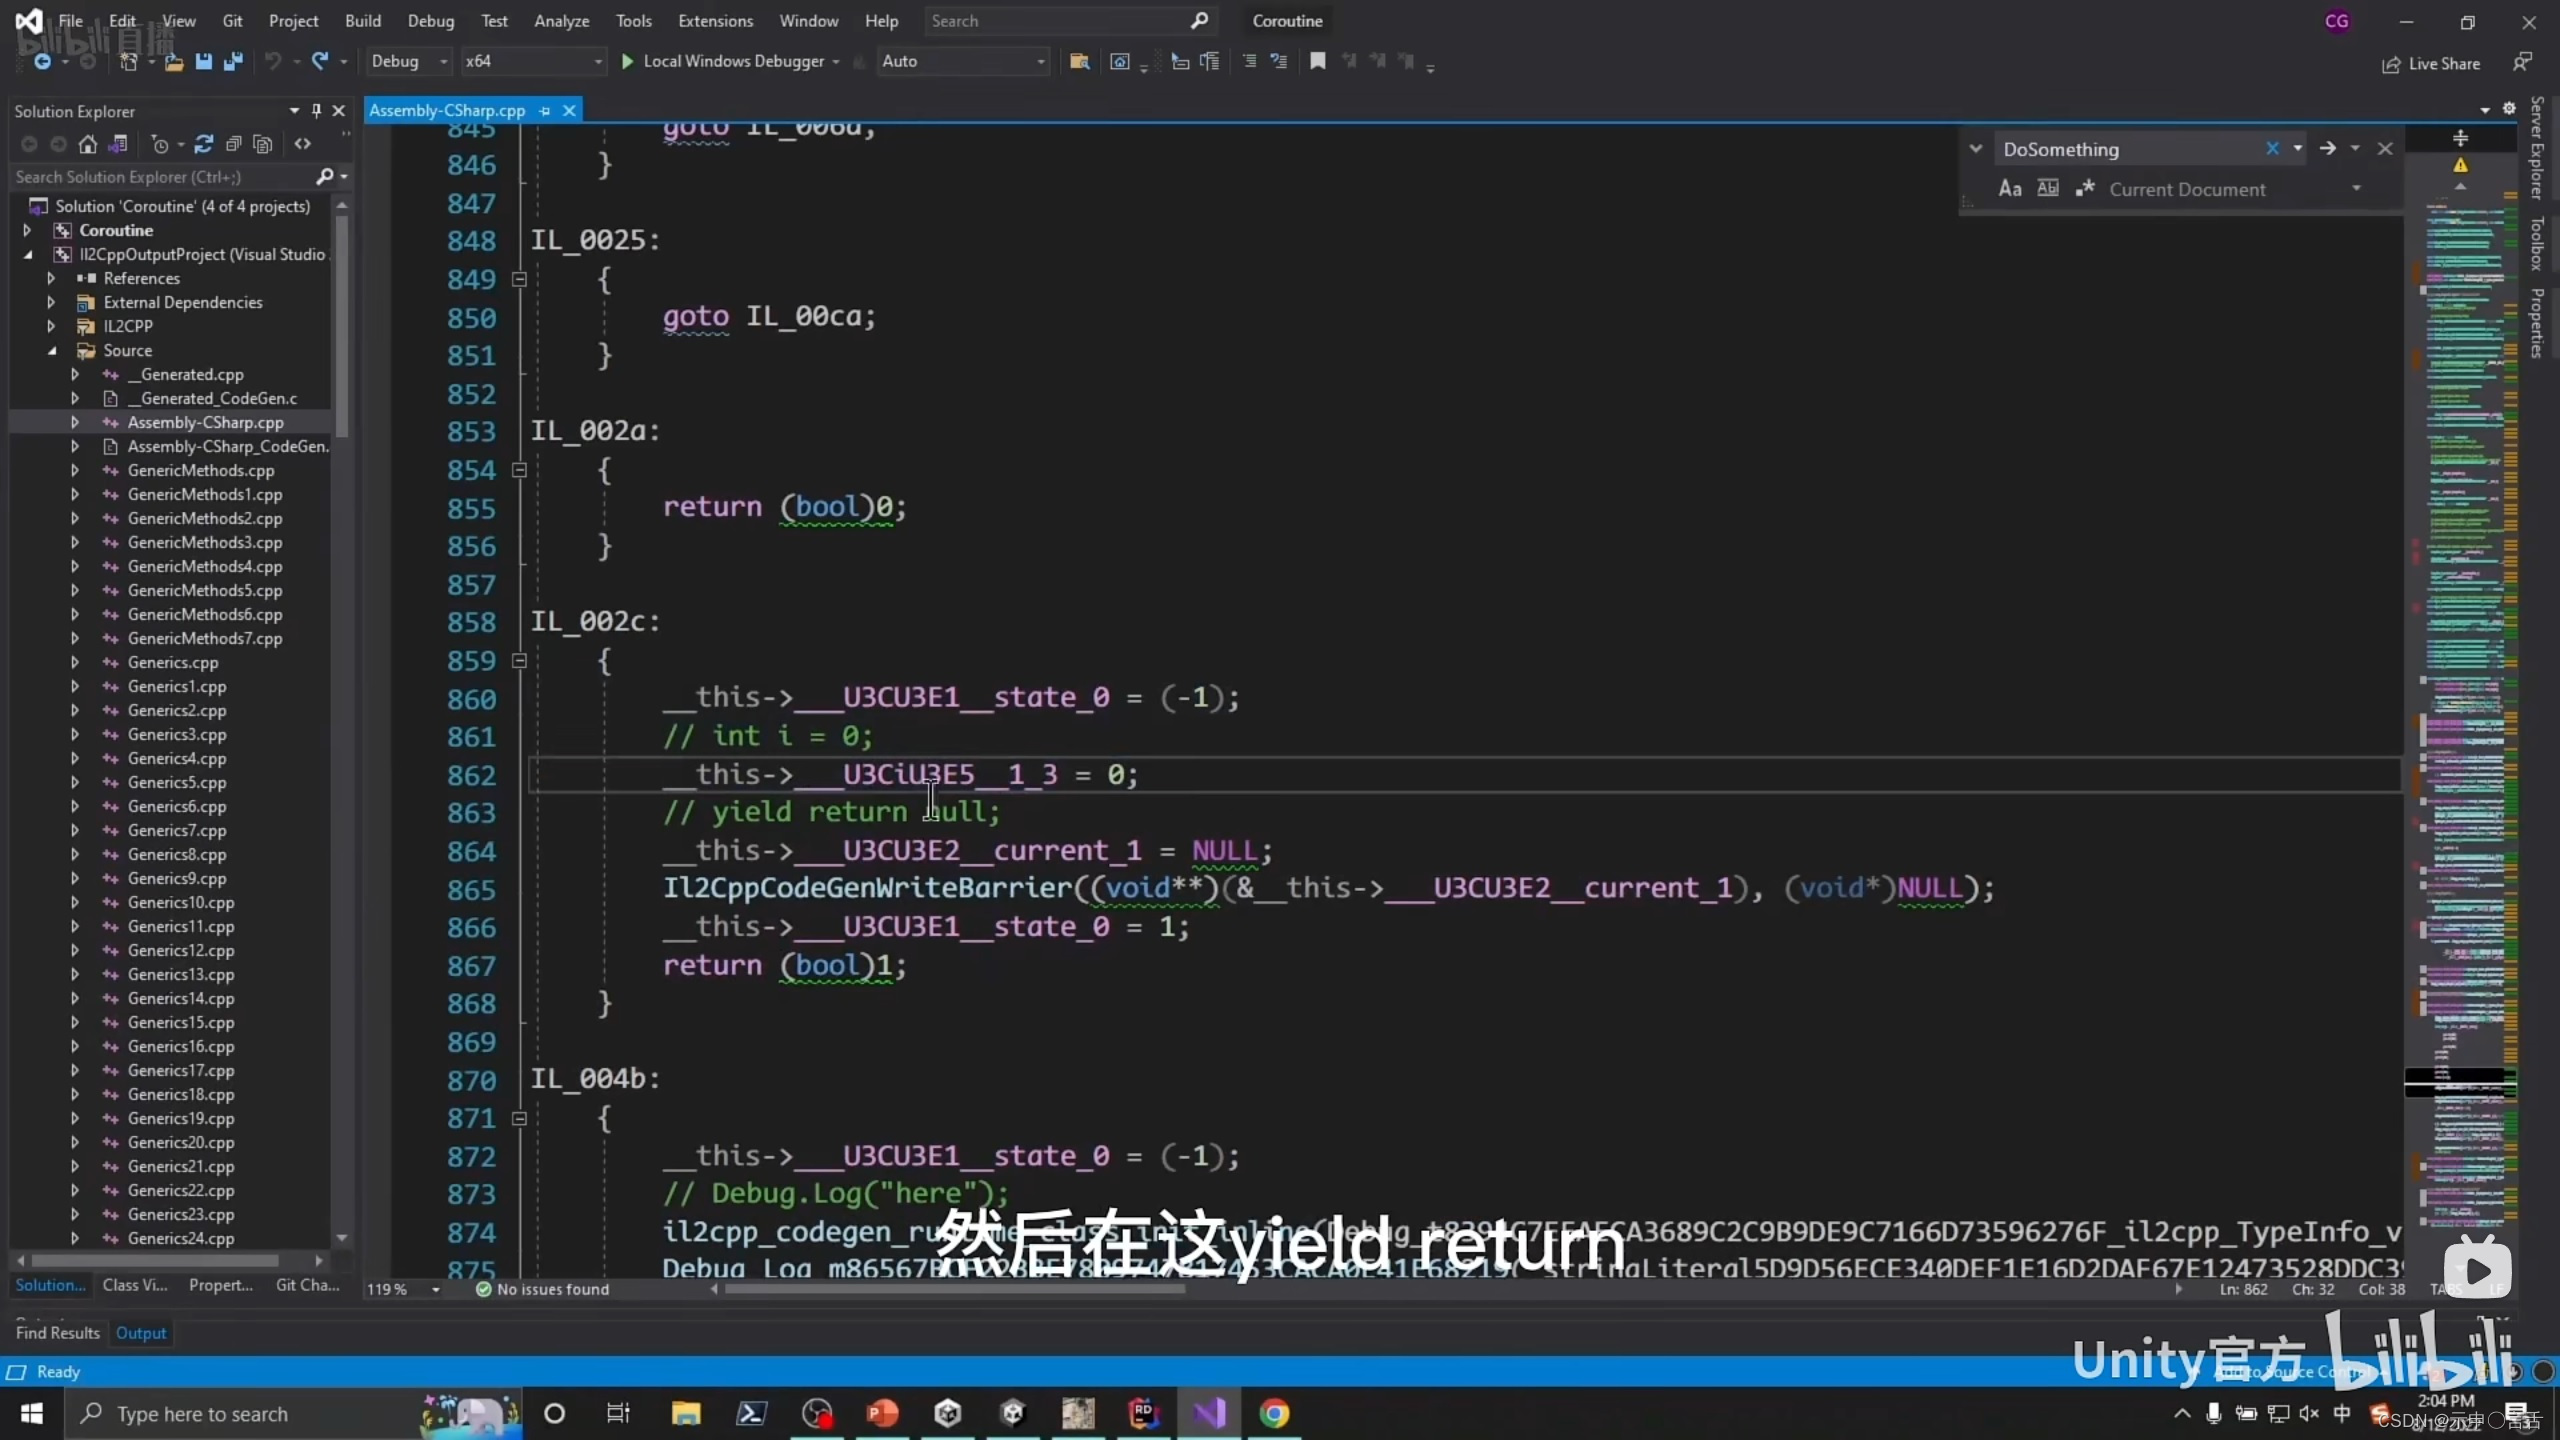Open the Find in Files folder icon

pos(1079,62)
